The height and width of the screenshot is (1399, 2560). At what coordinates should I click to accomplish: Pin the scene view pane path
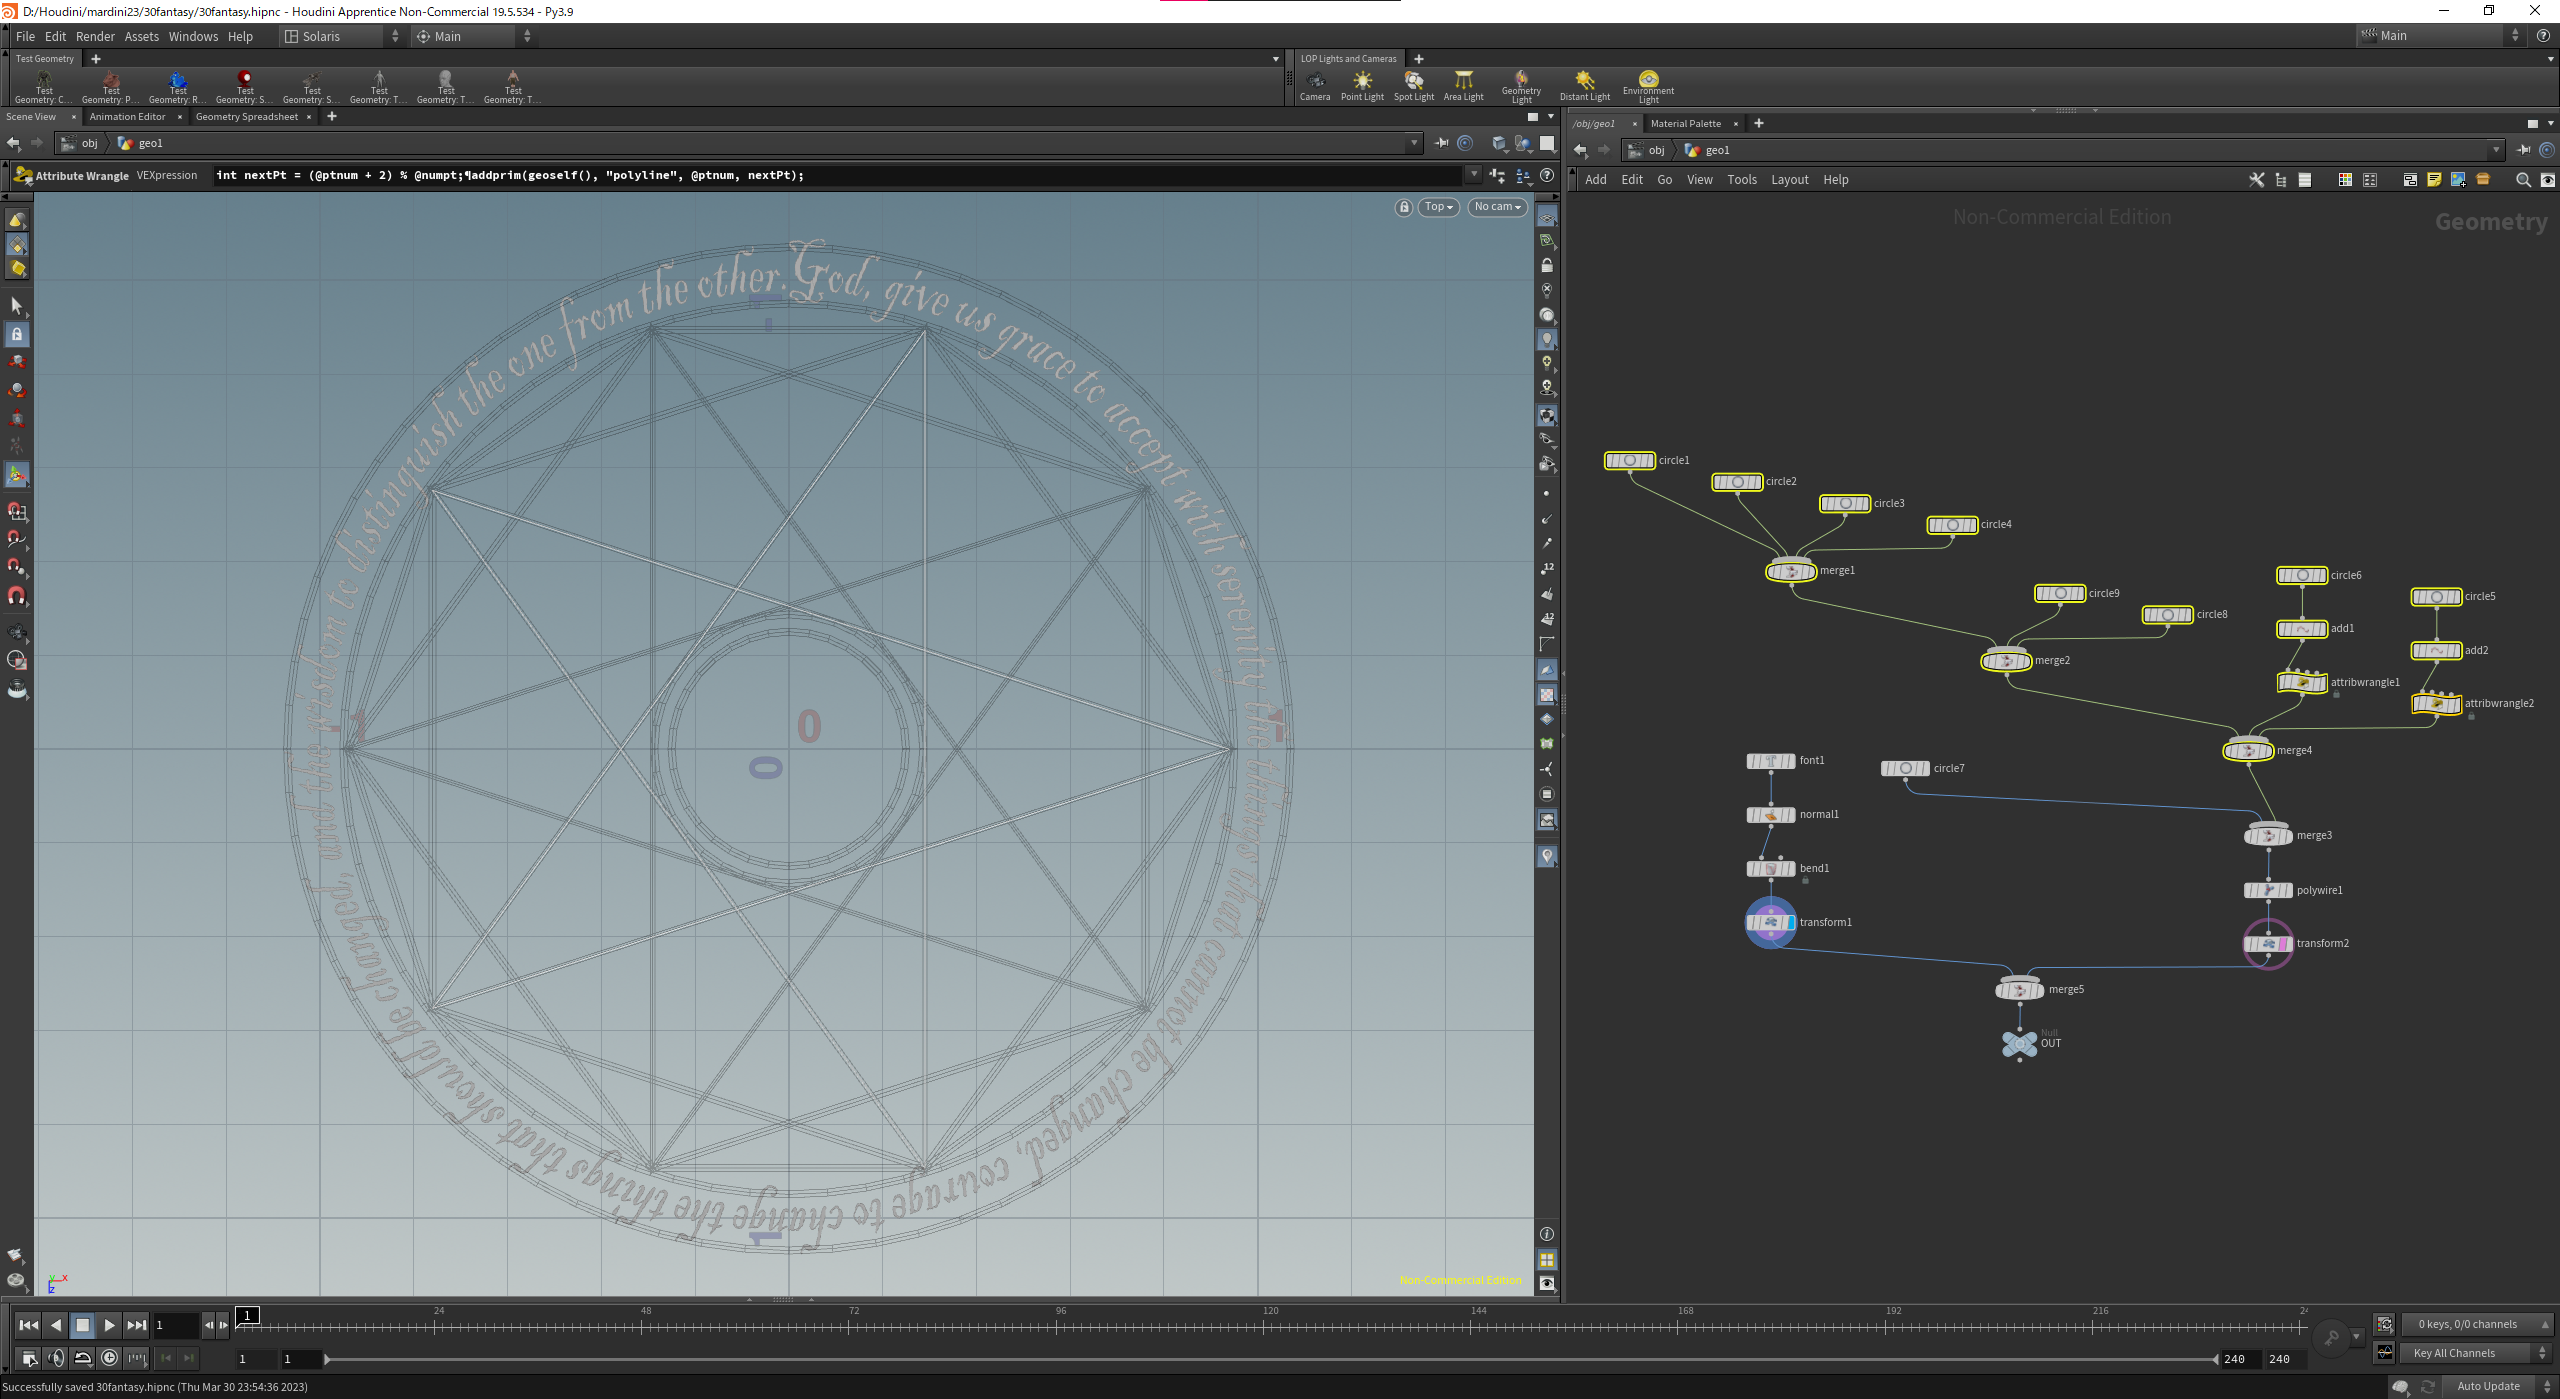tap(1441, 143)
